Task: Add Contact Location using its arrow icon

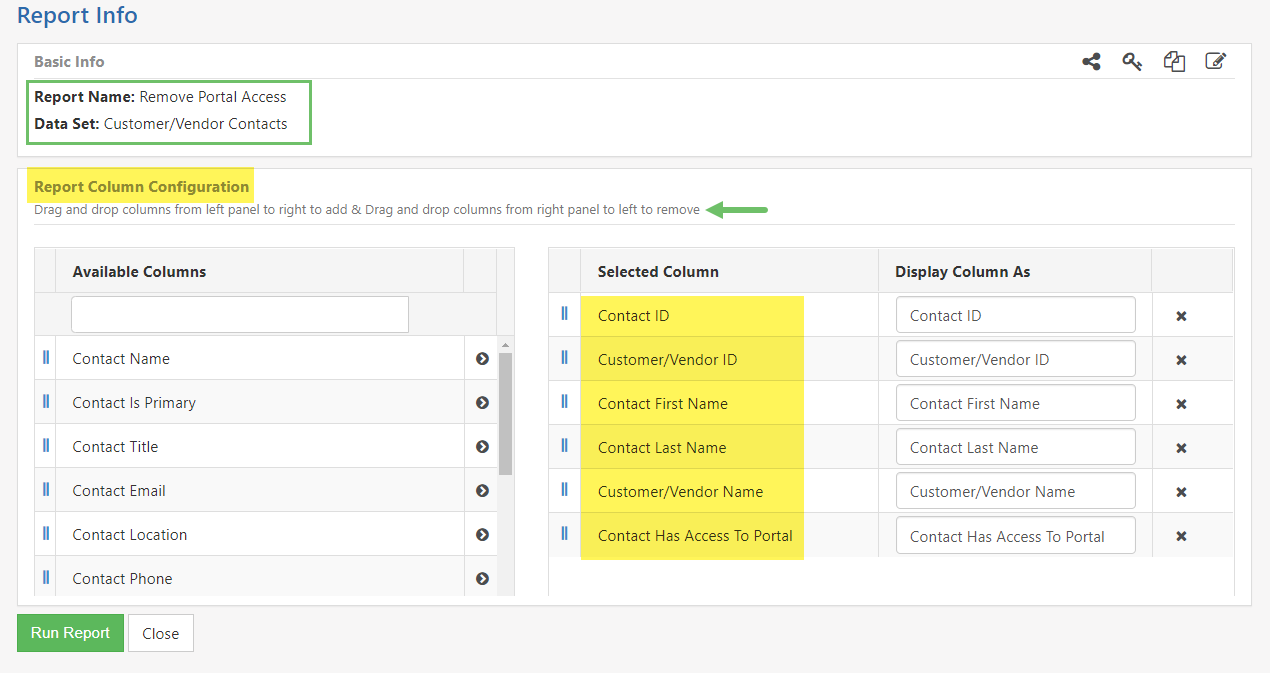Action: pyautogui.click(x=481, y=534)
